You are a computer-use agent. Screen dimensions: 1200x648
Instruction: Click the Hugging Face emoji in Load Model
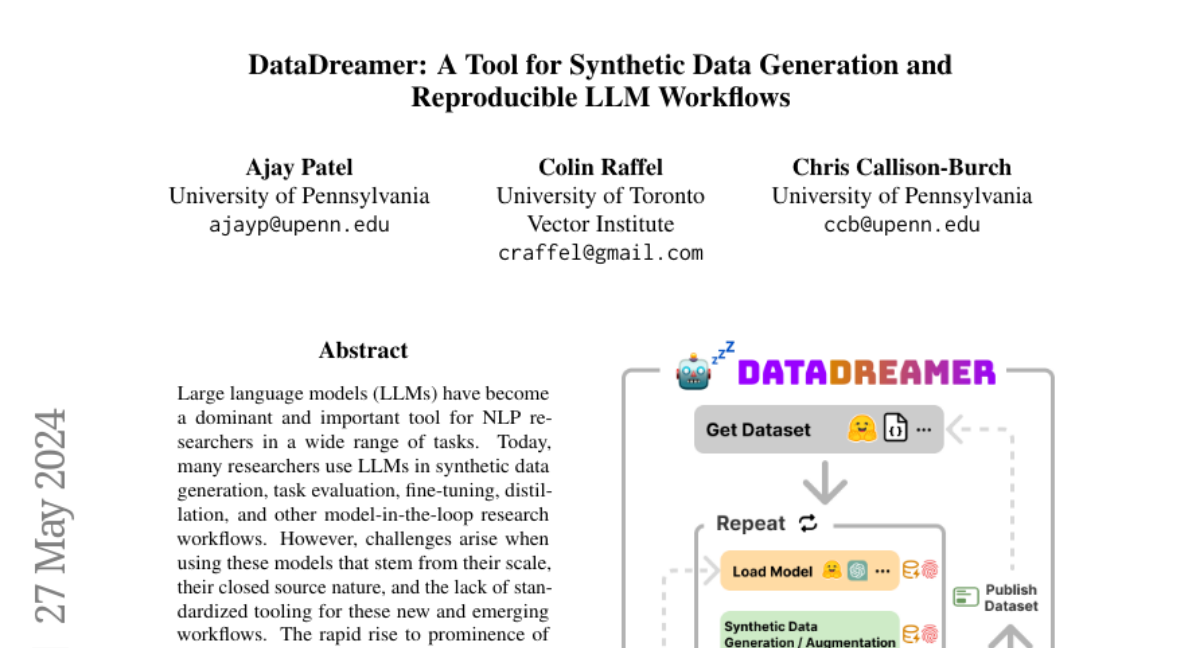(831, 570)
